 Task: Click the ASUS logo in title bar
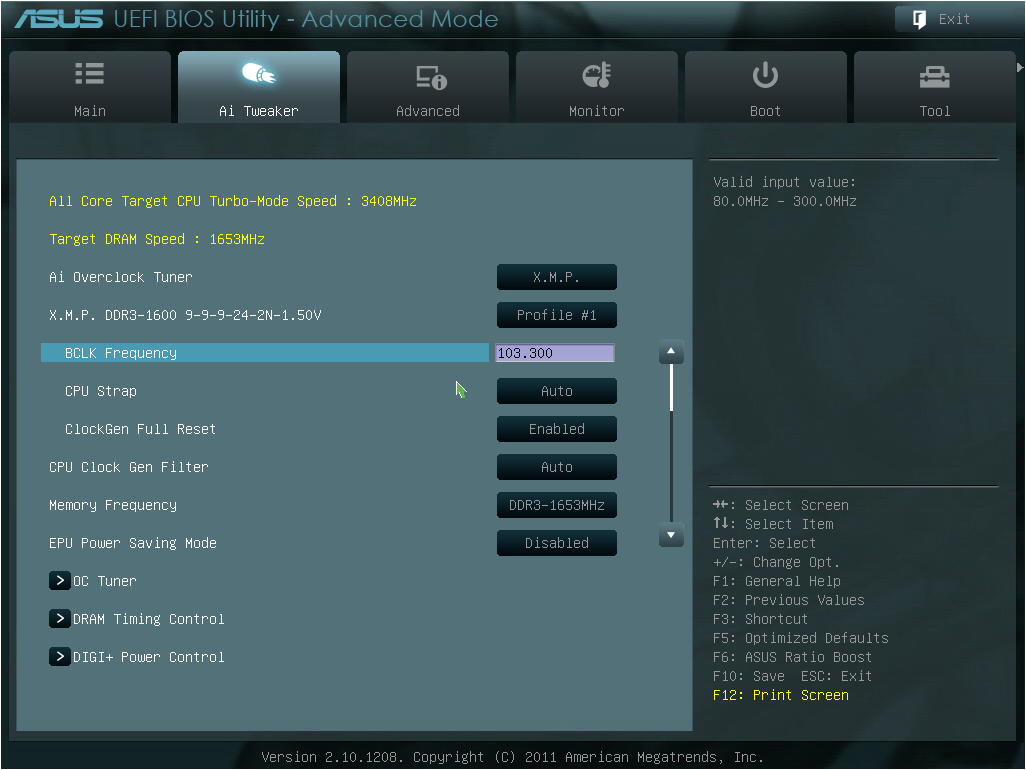click(59, 19)
